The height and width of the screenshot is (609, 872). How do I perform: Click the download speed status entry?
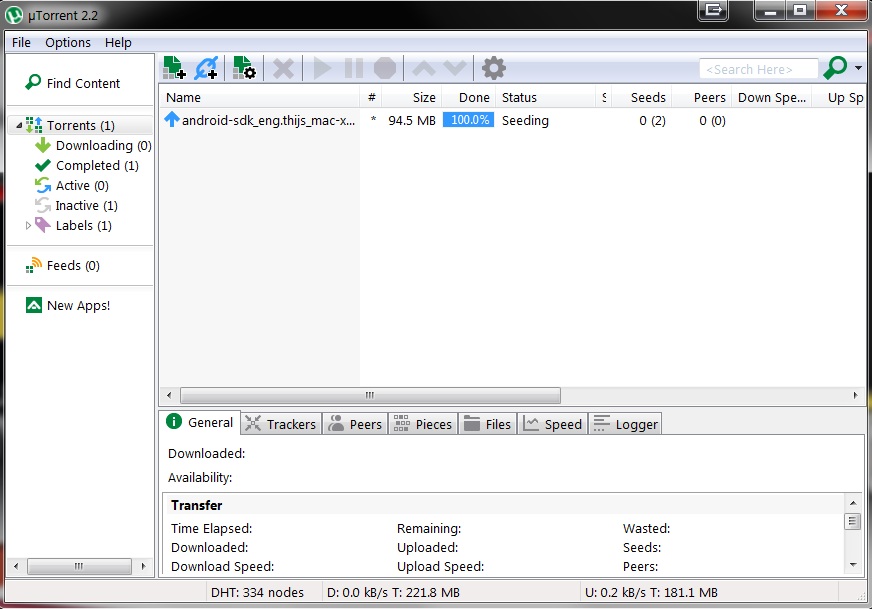click(393, 592)
